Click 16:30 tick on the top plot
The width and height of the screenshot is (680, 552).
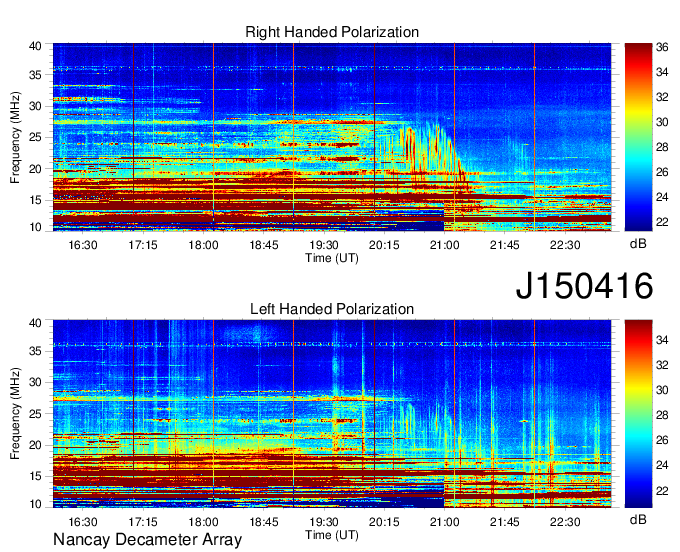83,245
